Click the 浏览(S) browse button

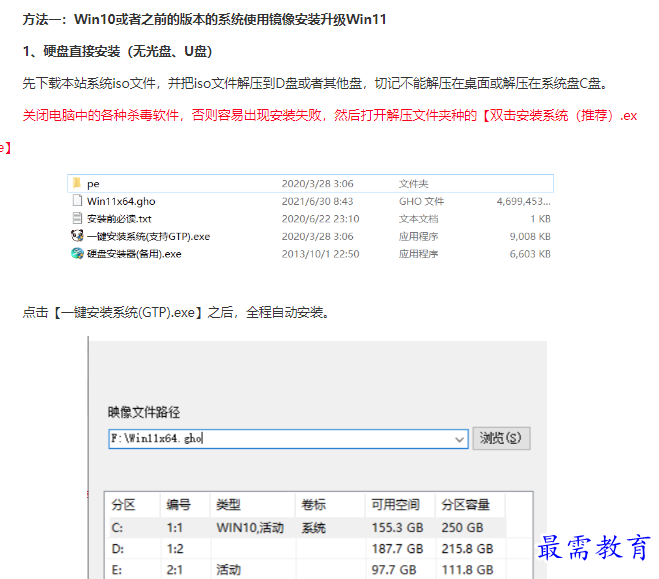coord(501,439)
